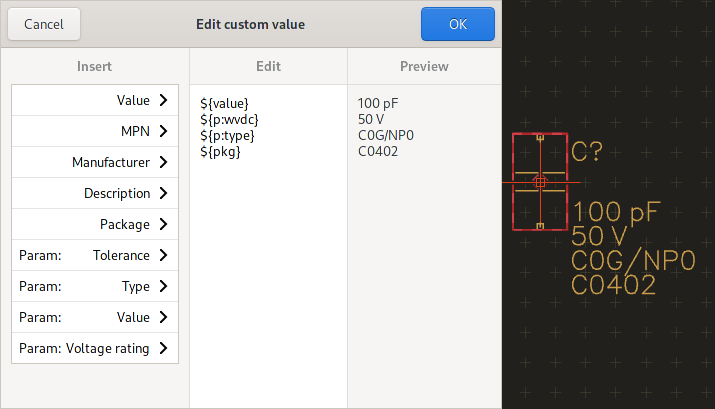Click the ${pkg} line in Edit area
This screenshot has width=715, height=409.
tap(220, 151)
